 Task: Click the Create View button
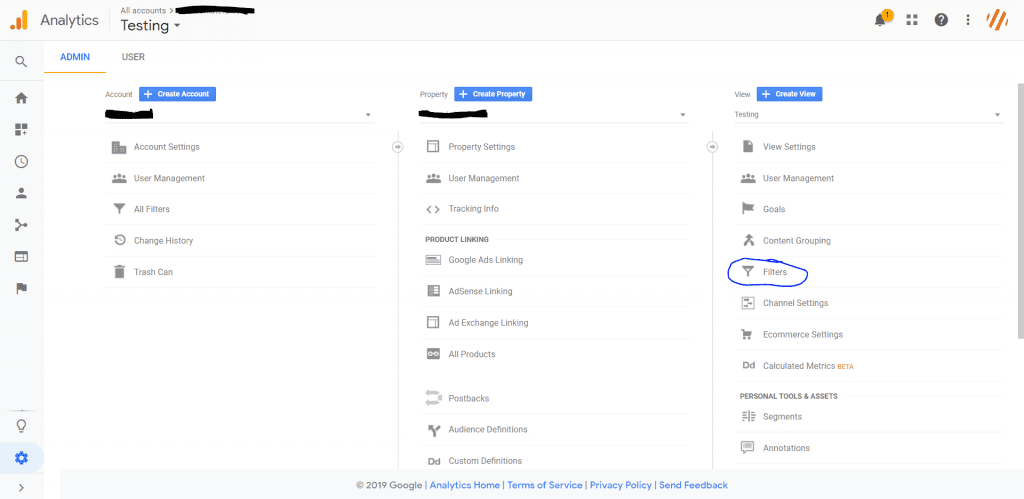pyautogui.click(x=789, y=94)
